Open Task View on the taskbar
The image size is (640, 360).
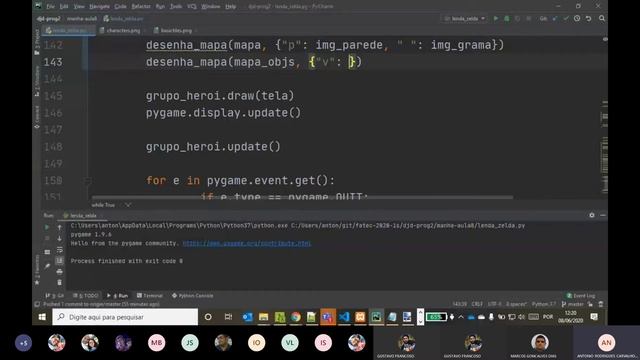228,317
